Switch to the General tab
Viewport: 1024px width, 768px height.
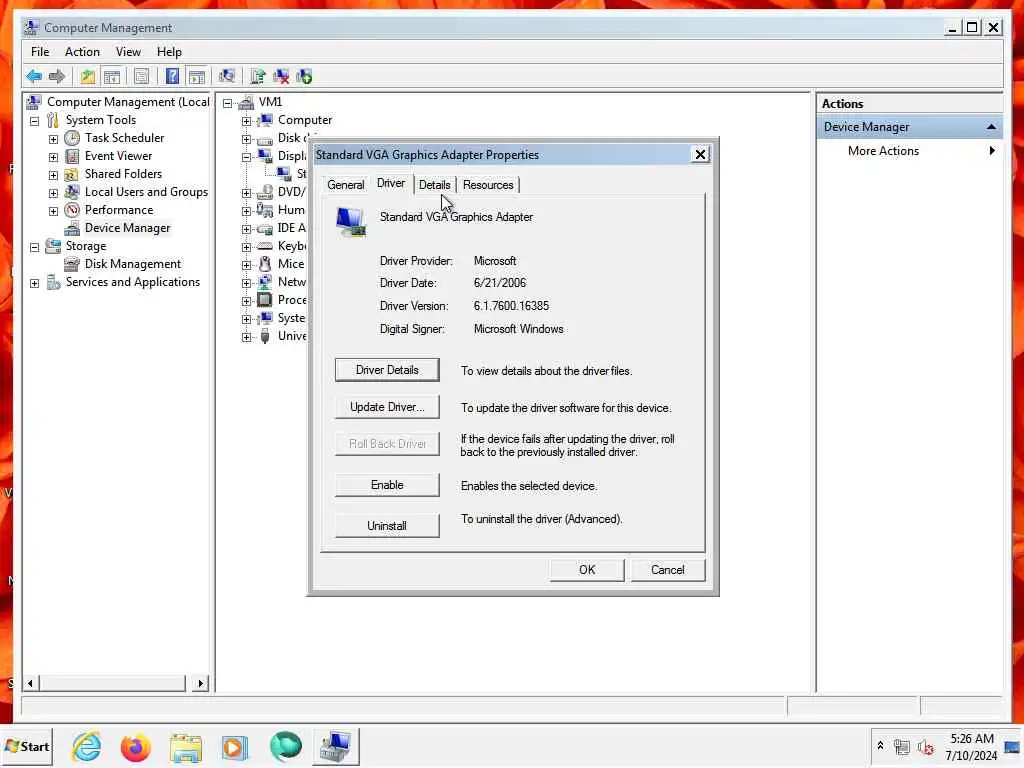(x=345, y=185)
